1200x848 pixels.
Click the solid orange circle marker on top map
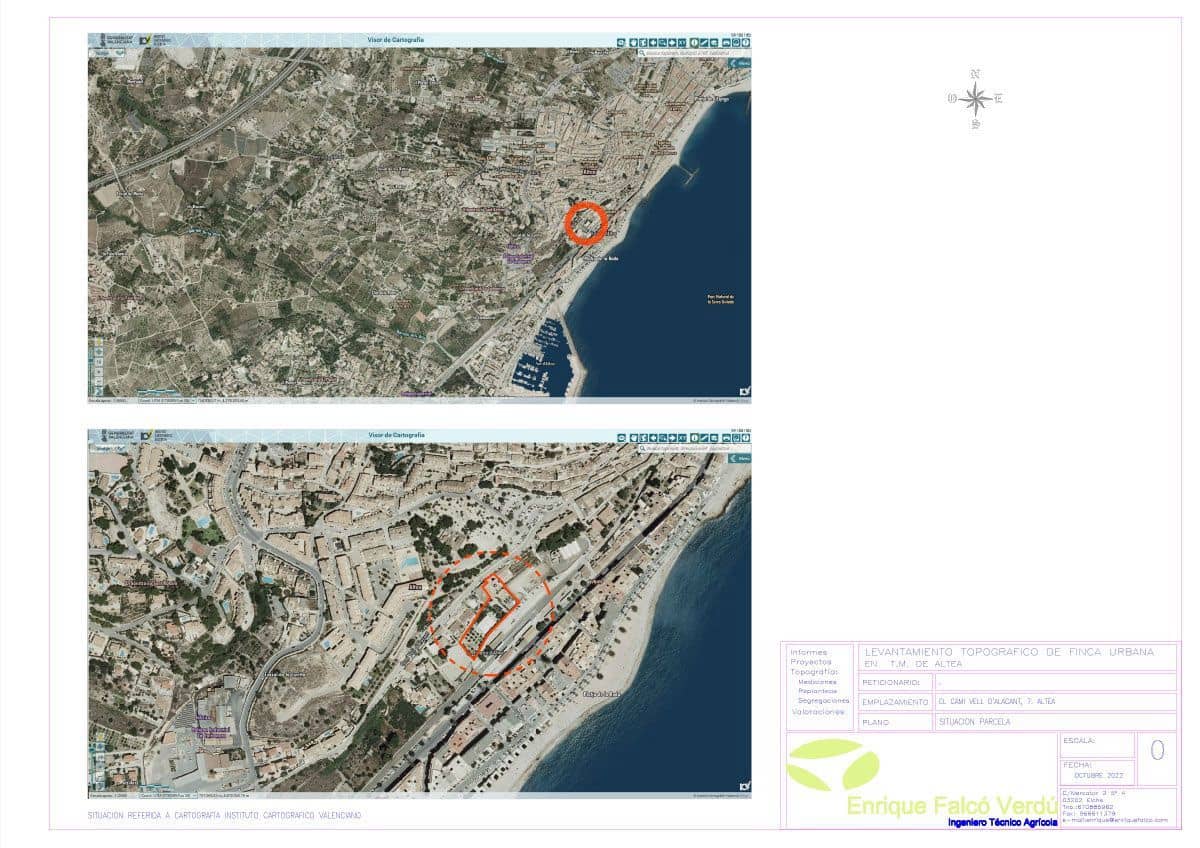point(585,222)
